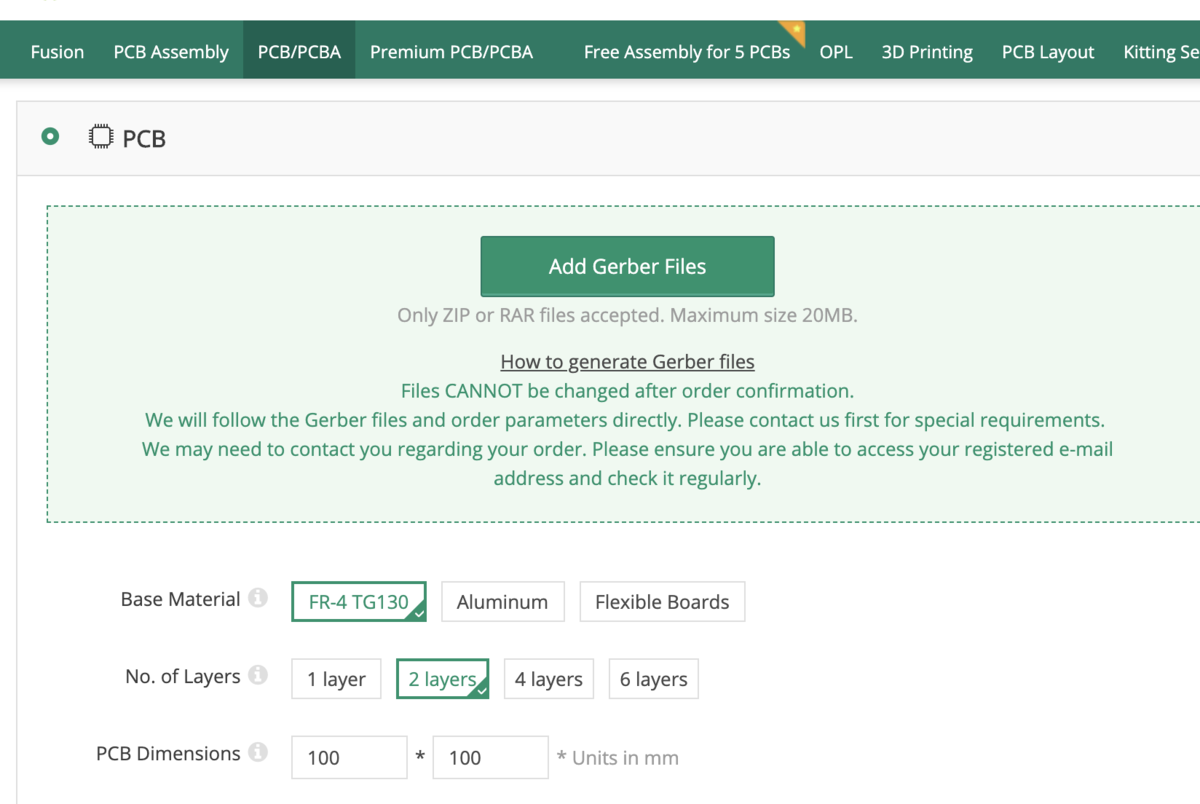Click the 'Base Material' label
Screen dimensions: 1200x804
point(180,599)
